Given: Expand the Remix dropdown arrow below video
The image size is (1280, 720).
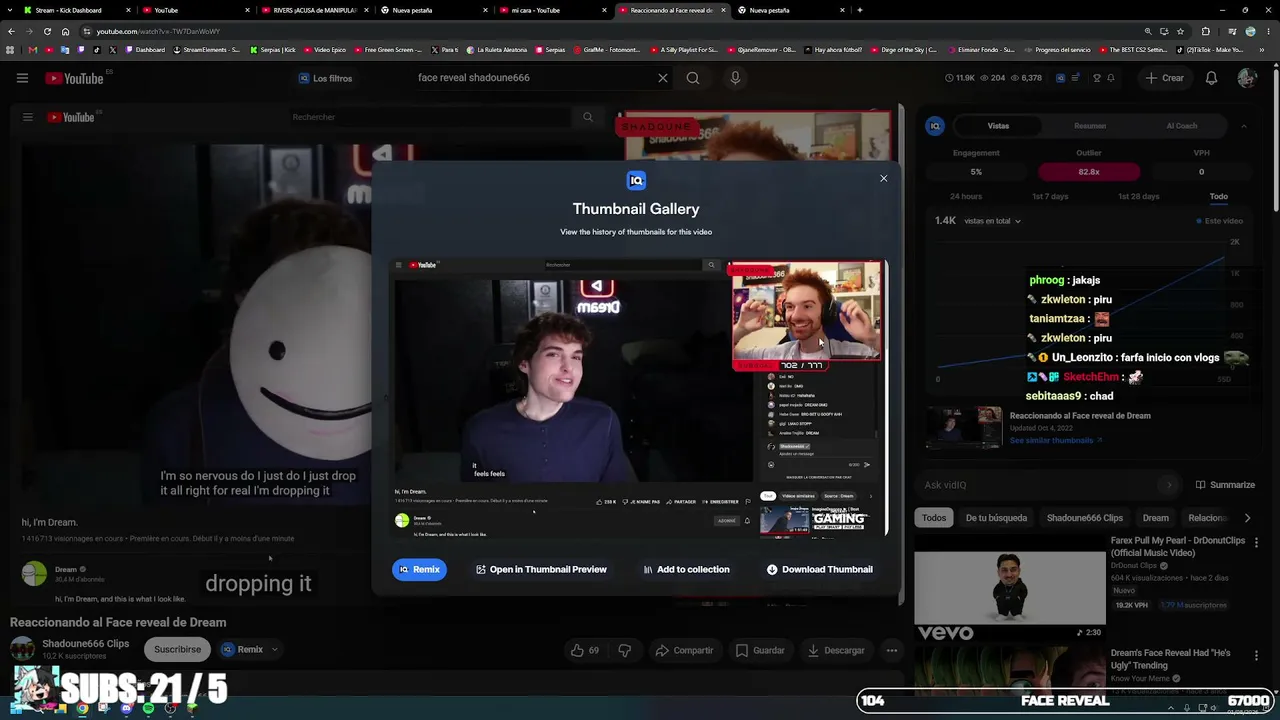Looking at the screenshot, I should [x=275, y=650].
